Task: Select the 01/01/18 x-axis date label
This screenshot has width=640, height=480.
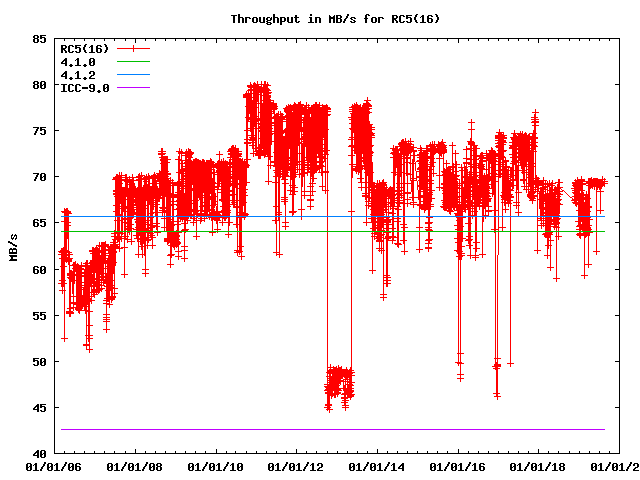Action: tap(539, 466)
